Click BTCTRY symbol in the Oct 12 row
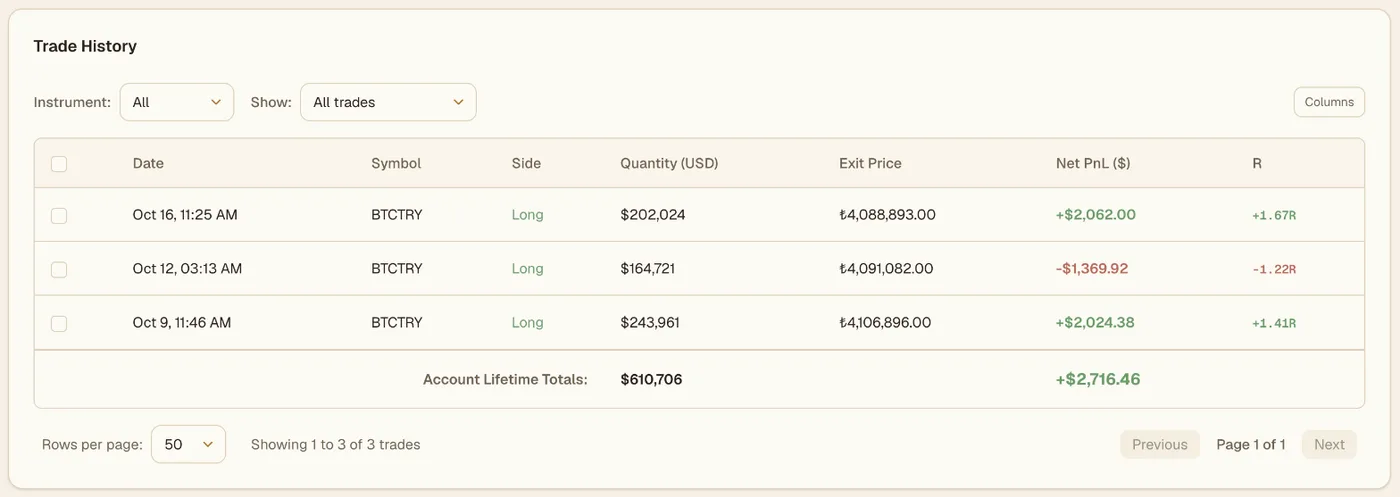 point(397,269)
